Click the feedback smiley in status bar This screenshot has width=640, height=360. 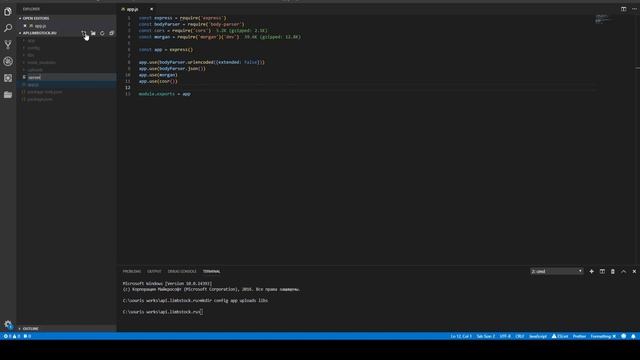[x=623, y=336]
